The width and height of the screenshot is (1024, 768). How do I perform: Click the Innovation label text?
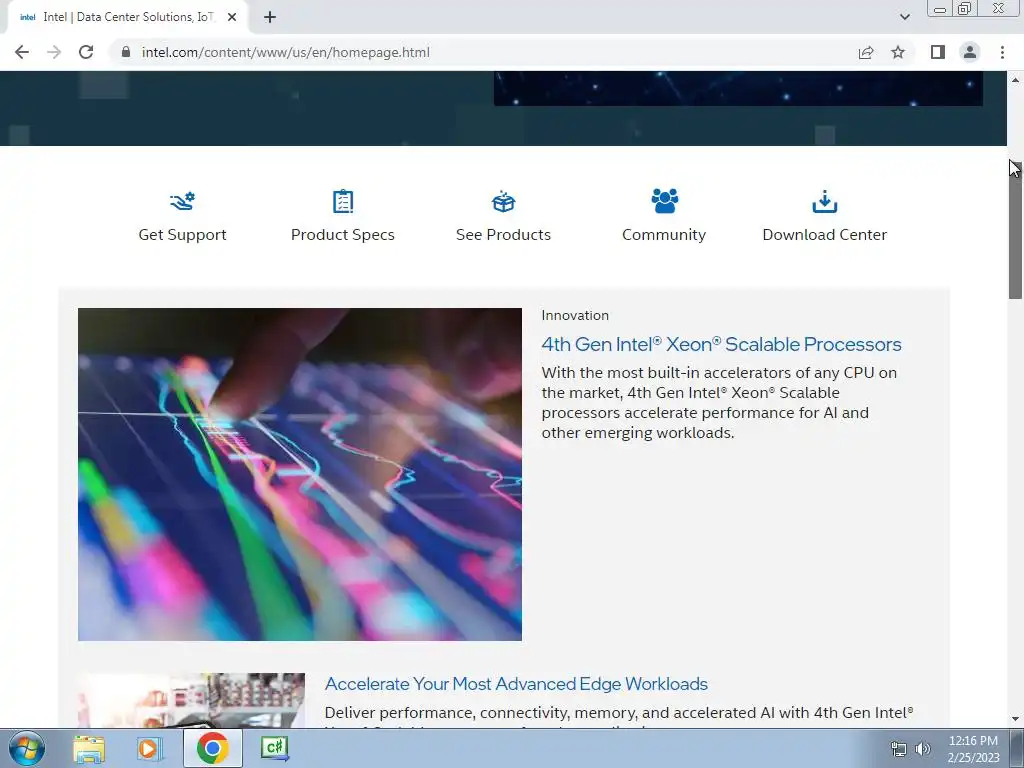click(x=575, y=315)
